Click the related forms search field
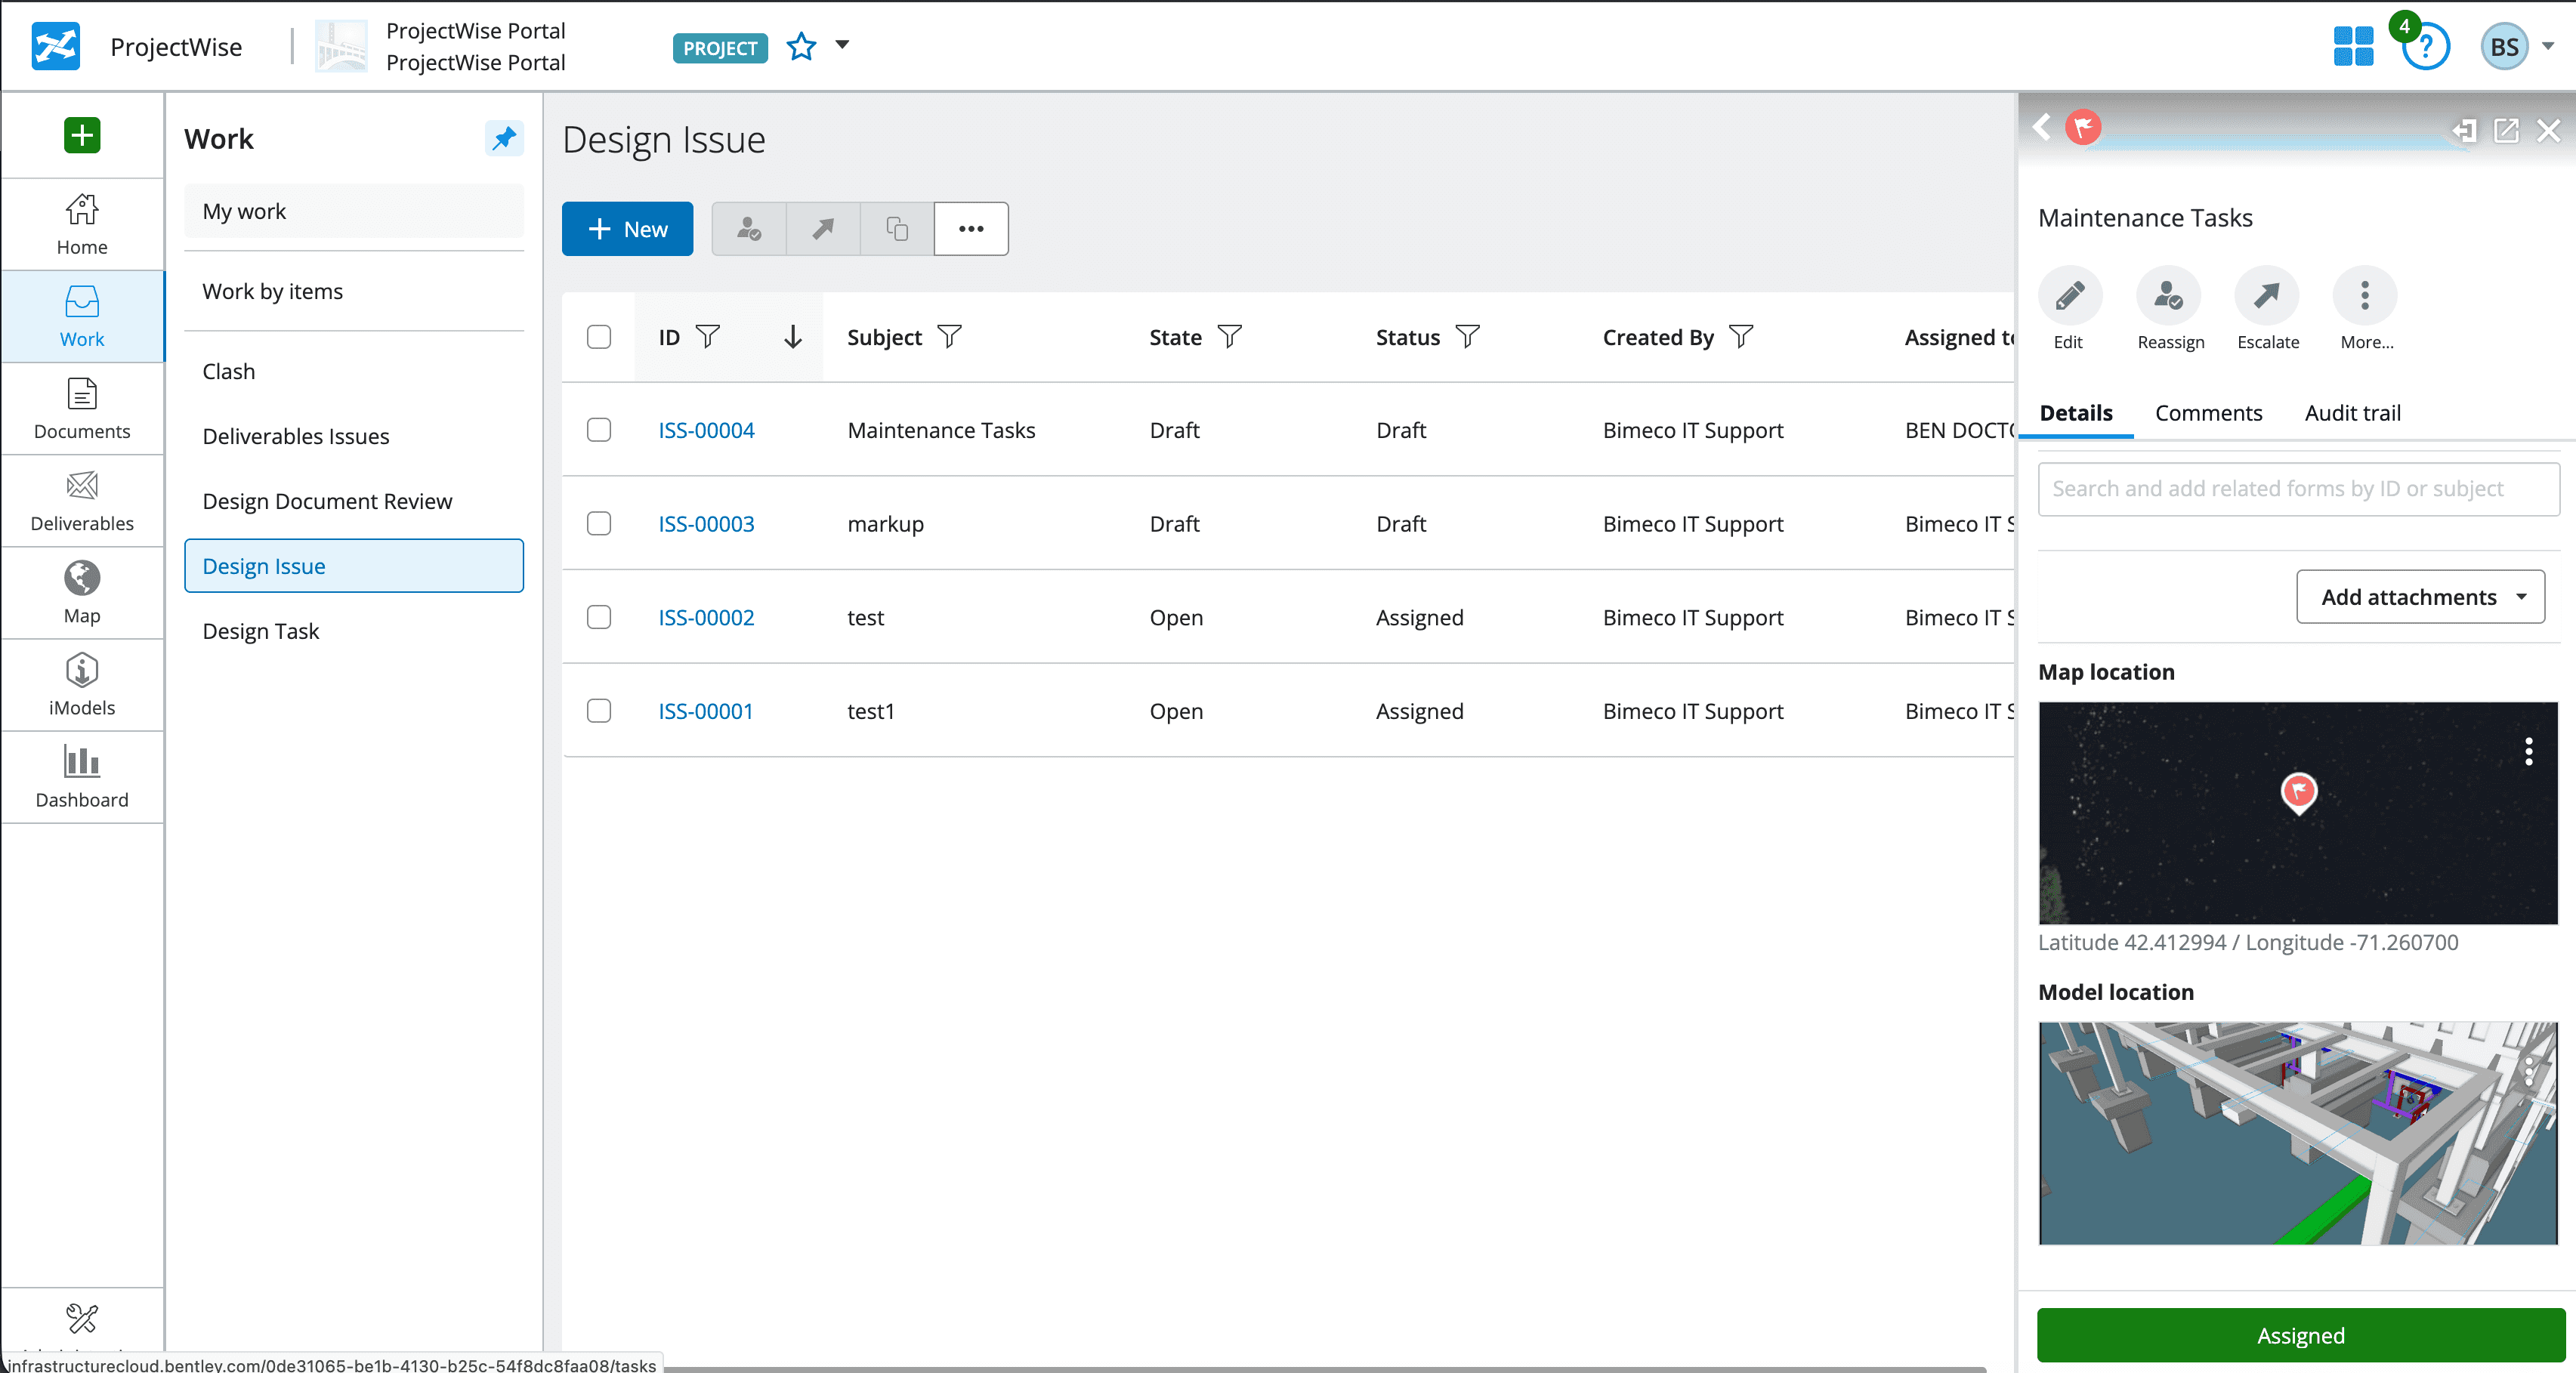 [2297, 489]
